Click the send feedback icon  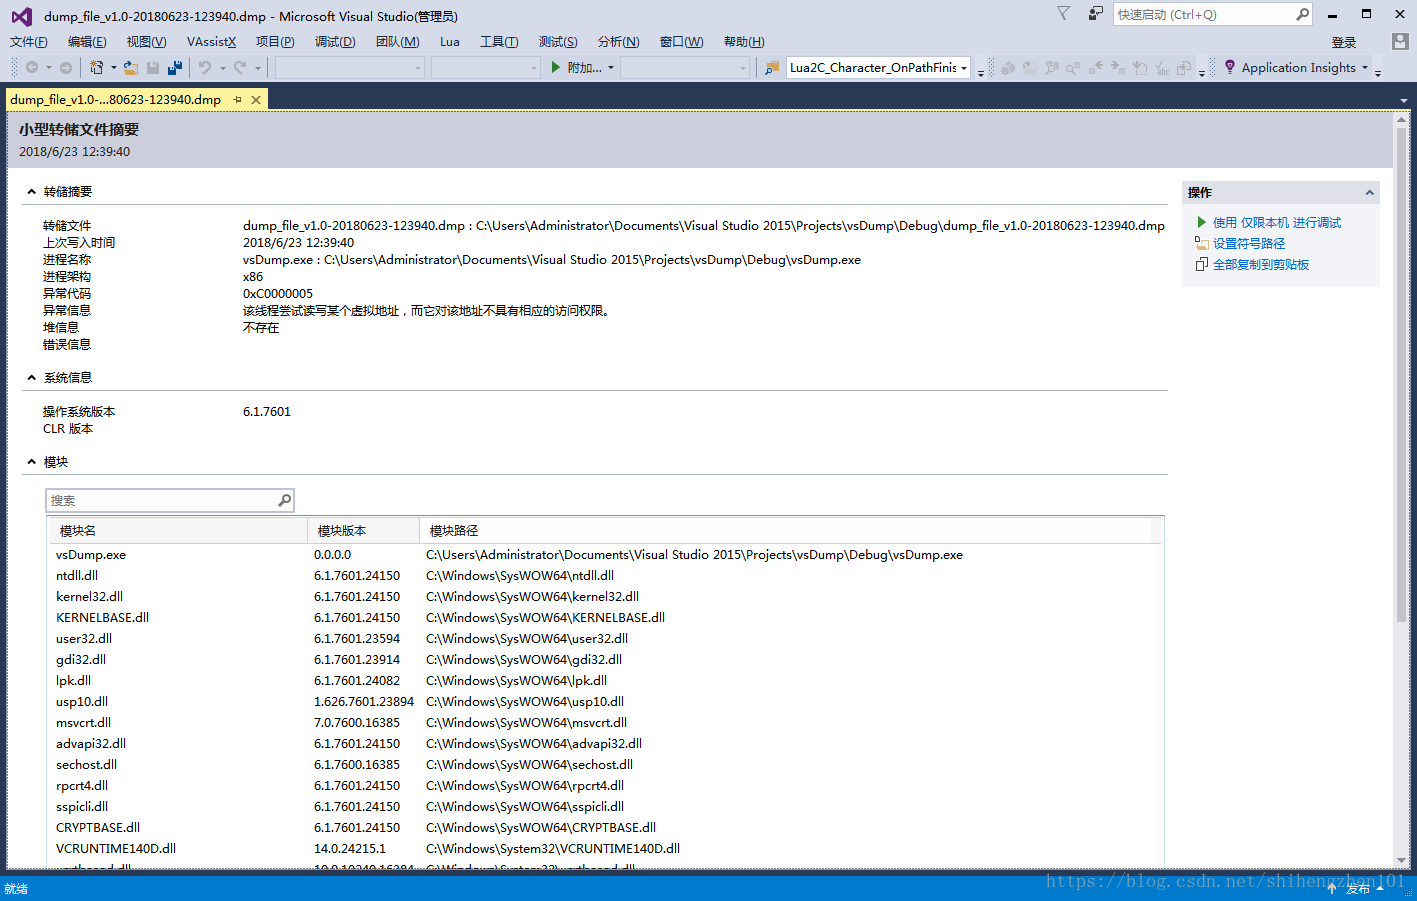[1096, 13]
